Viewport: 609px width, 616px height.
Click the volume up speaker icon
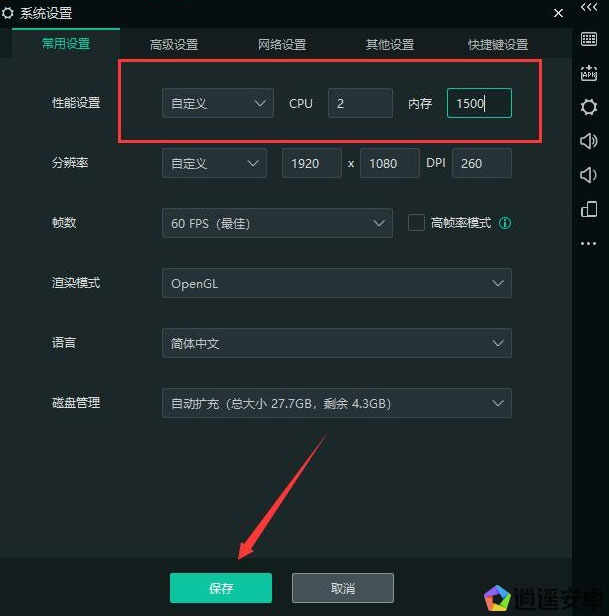[589, 141]
